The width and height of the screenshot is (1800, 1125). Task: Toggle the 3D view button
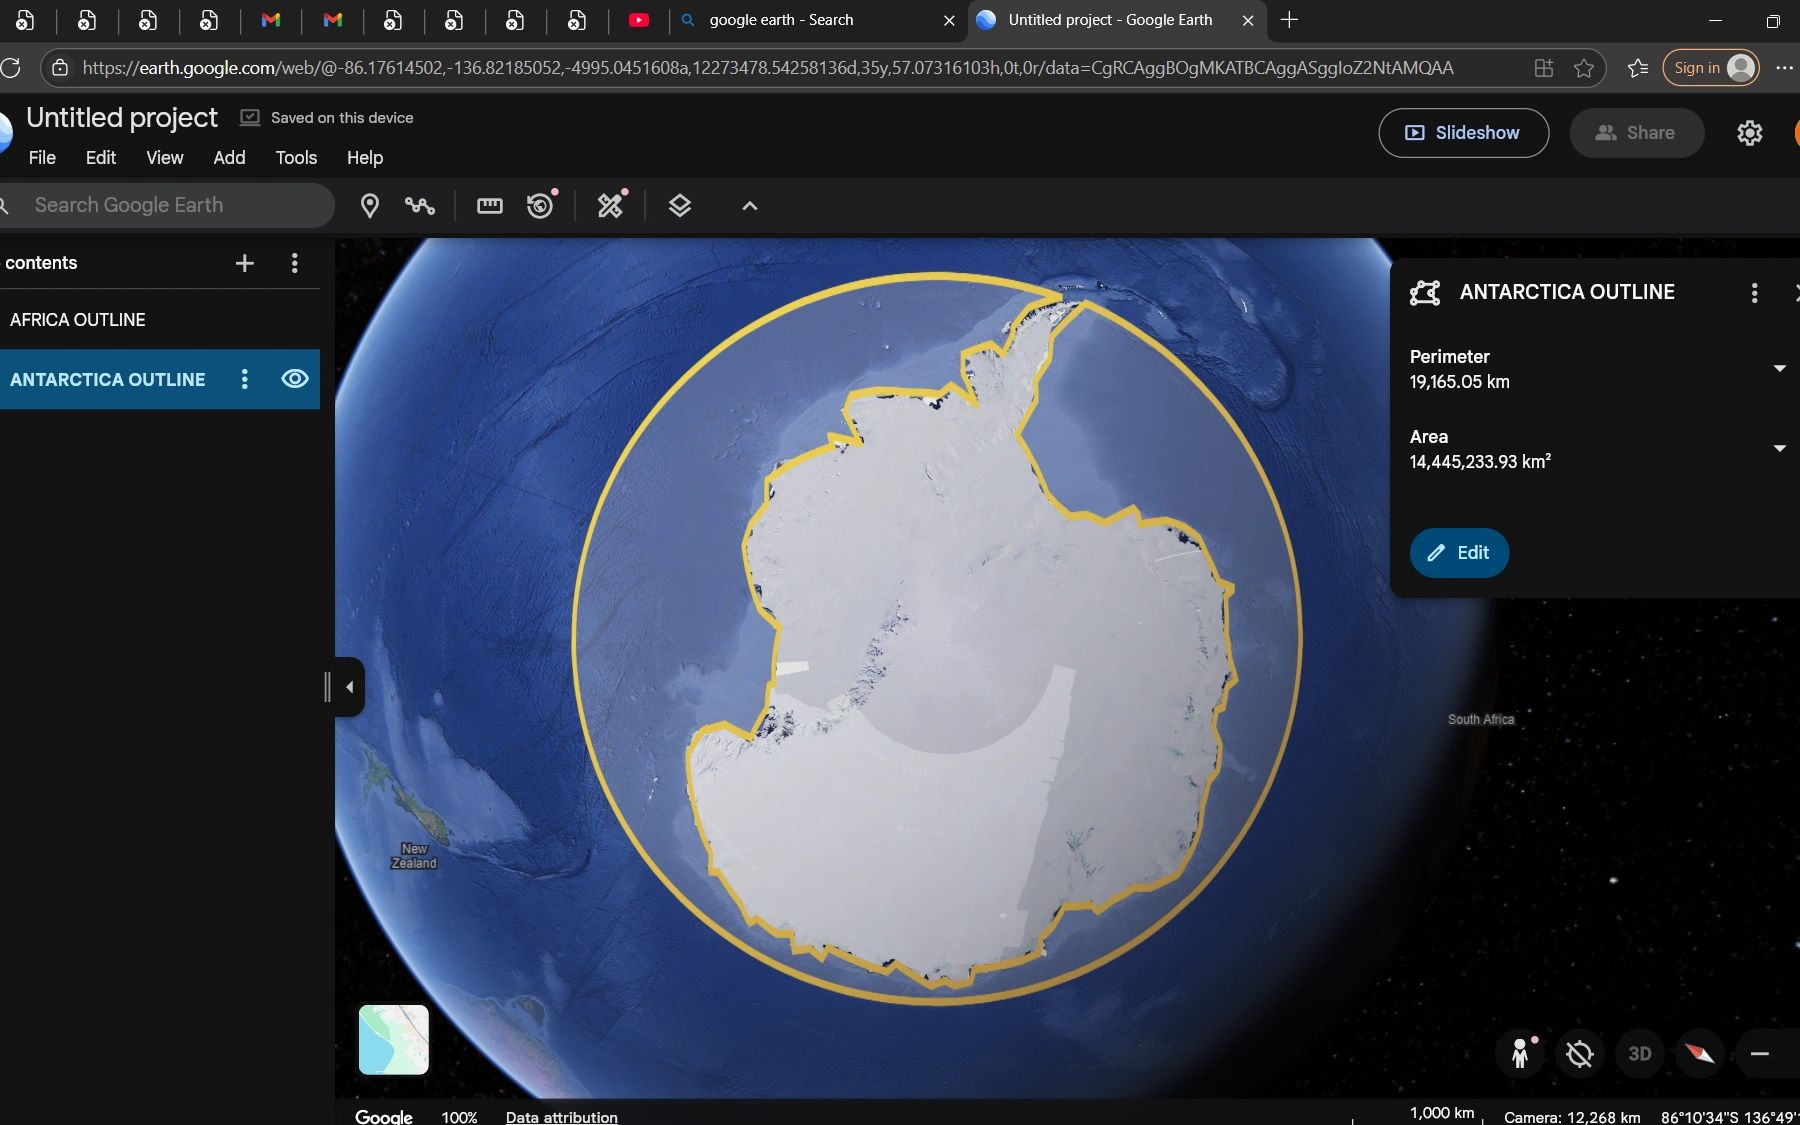pyautogui.click(x=1639, y=1053)
